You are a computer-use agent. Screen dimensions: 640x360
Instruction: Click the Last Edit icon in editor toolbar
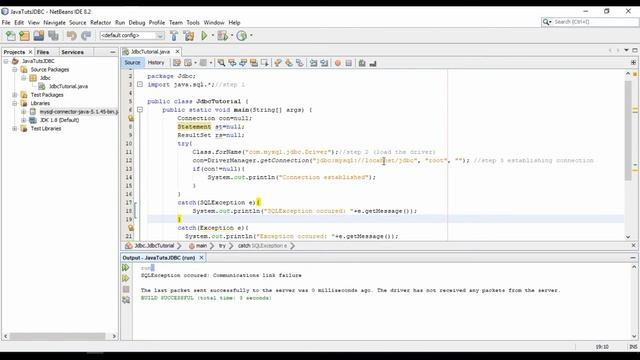tap(177, 63)
